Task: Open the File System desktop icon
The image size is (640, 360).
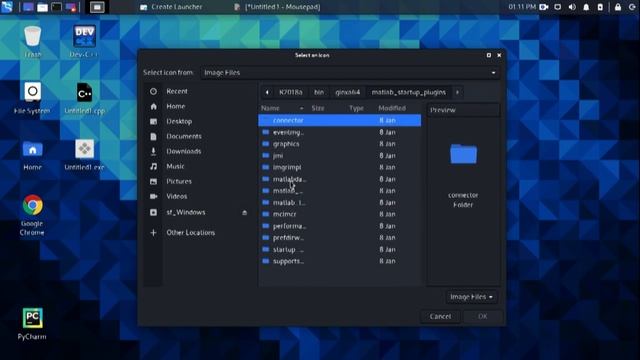Action: pos(32,93)
